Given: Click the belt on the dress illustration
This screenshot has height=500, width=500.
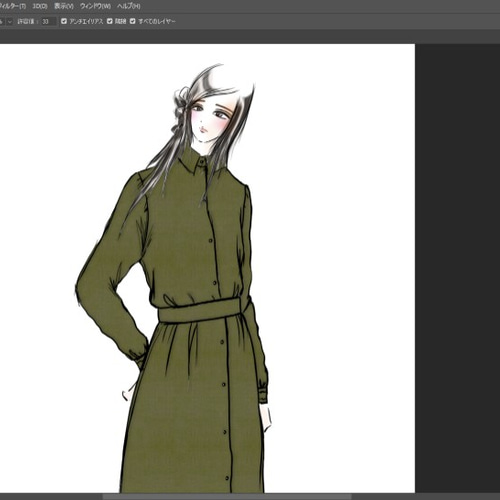Looking at the screenshot, I should point(199,311).
